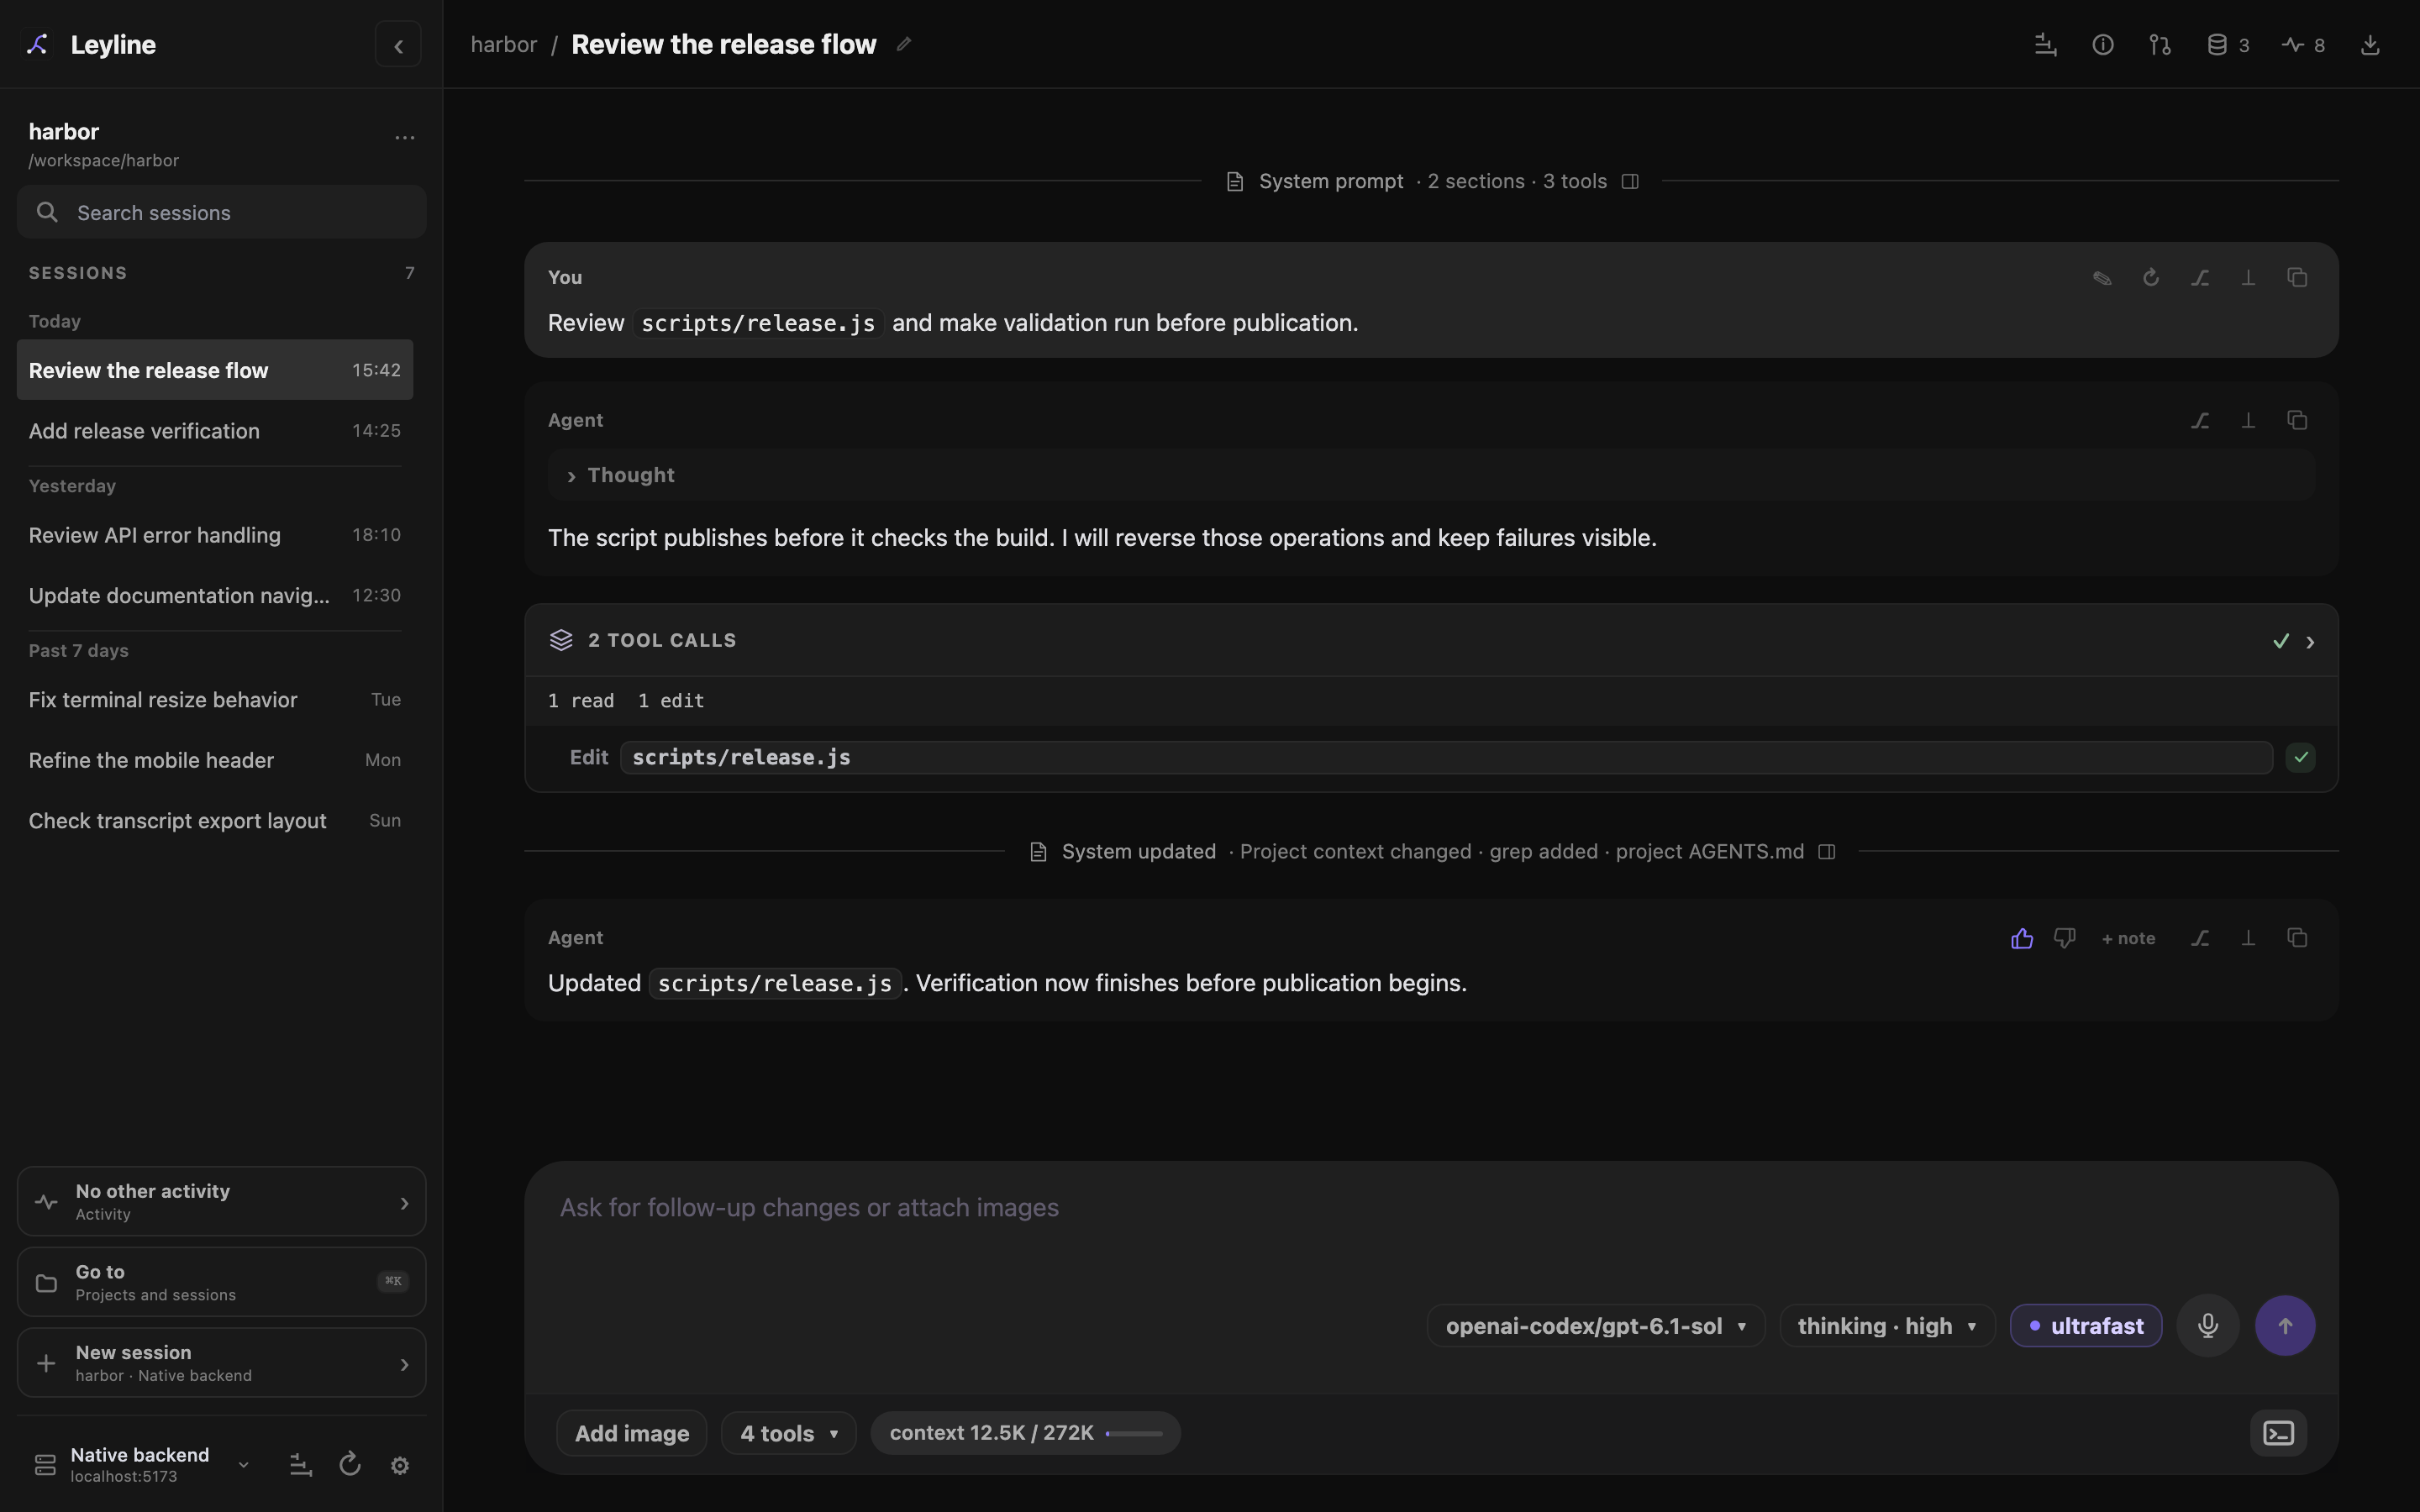Open the openai-codex/gpt-6.1-sol model dropdown
This screenshot has height=1512, width=2420.
click(1596, 1326)
